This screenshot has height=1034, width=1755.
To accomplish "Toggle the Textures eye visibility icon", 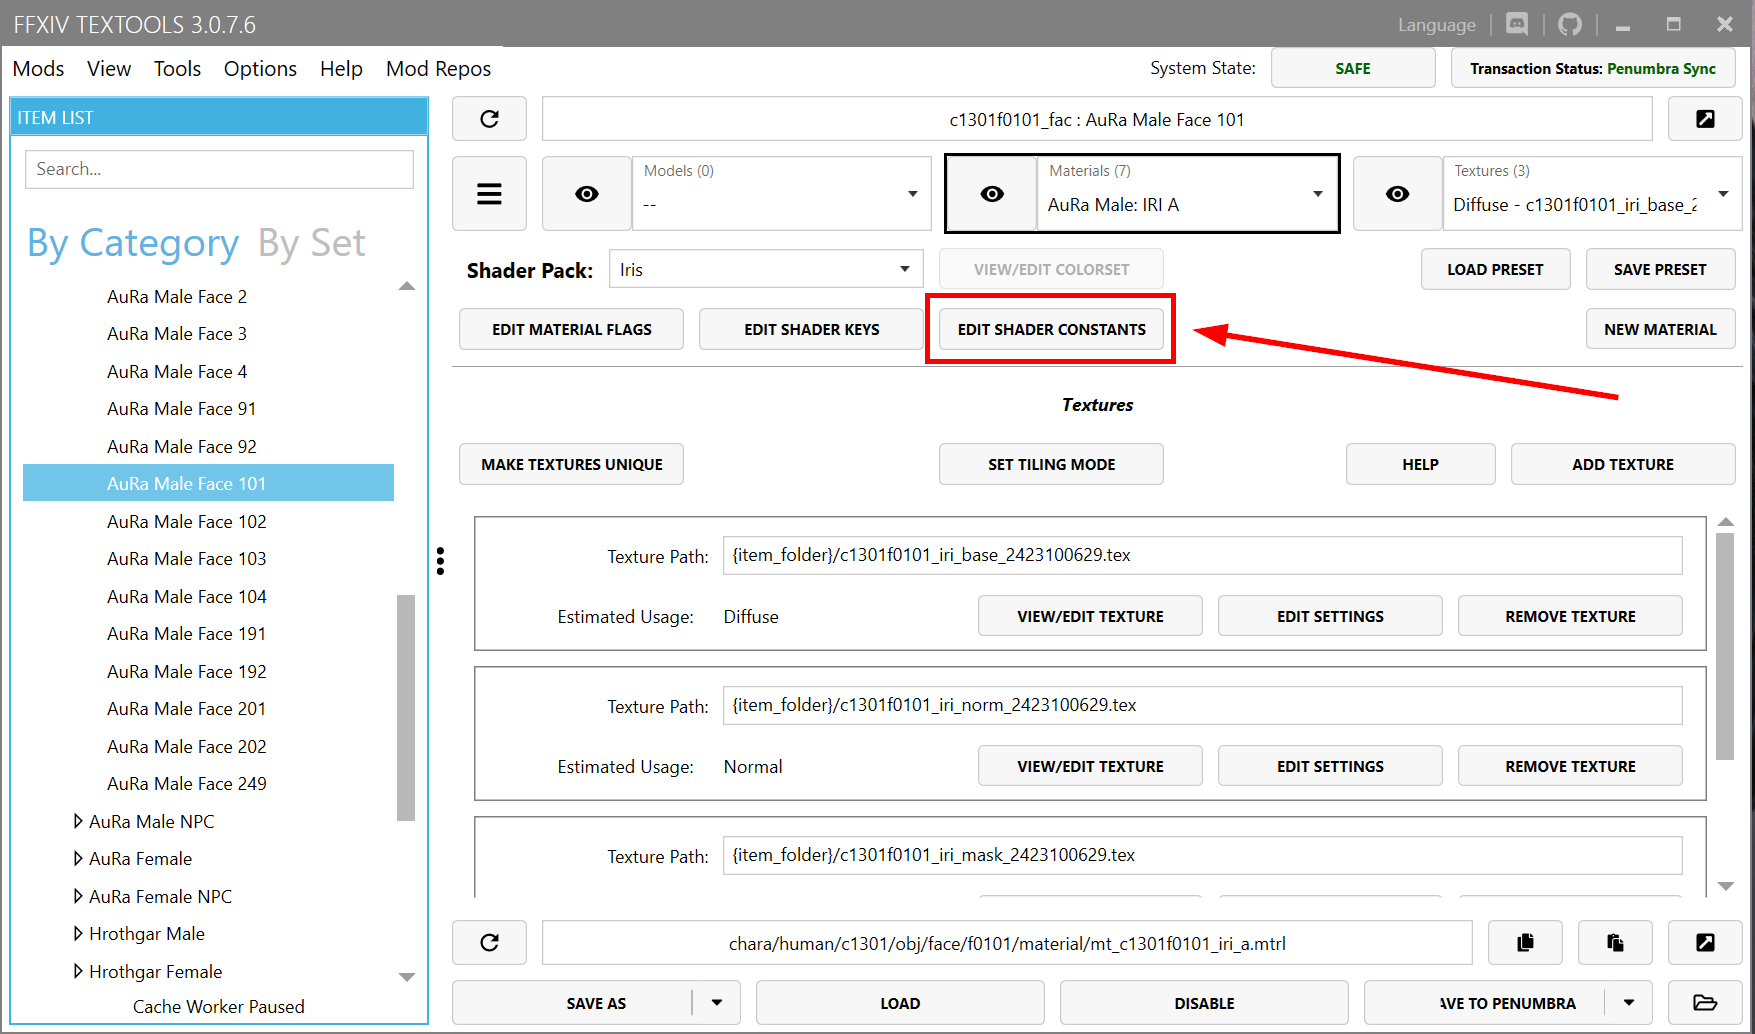I will [x=1398, y=194].
